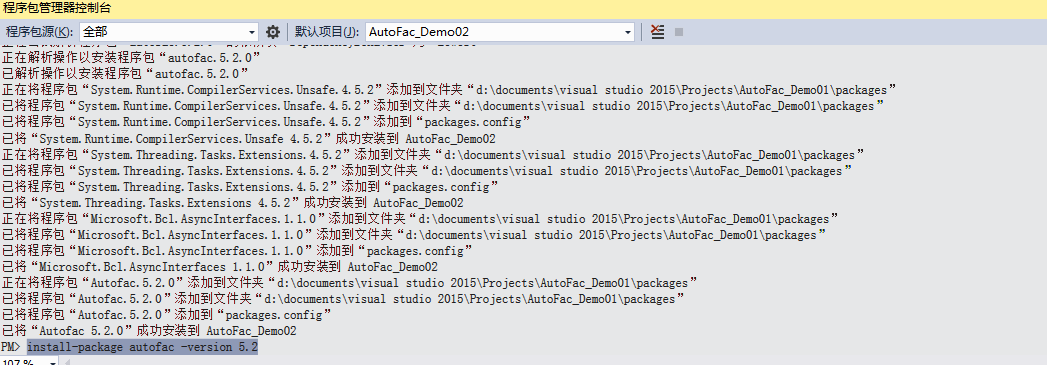
Task: Click the System.Threading.Tasks.Extensions added to packages.config line
Action: 250,186
